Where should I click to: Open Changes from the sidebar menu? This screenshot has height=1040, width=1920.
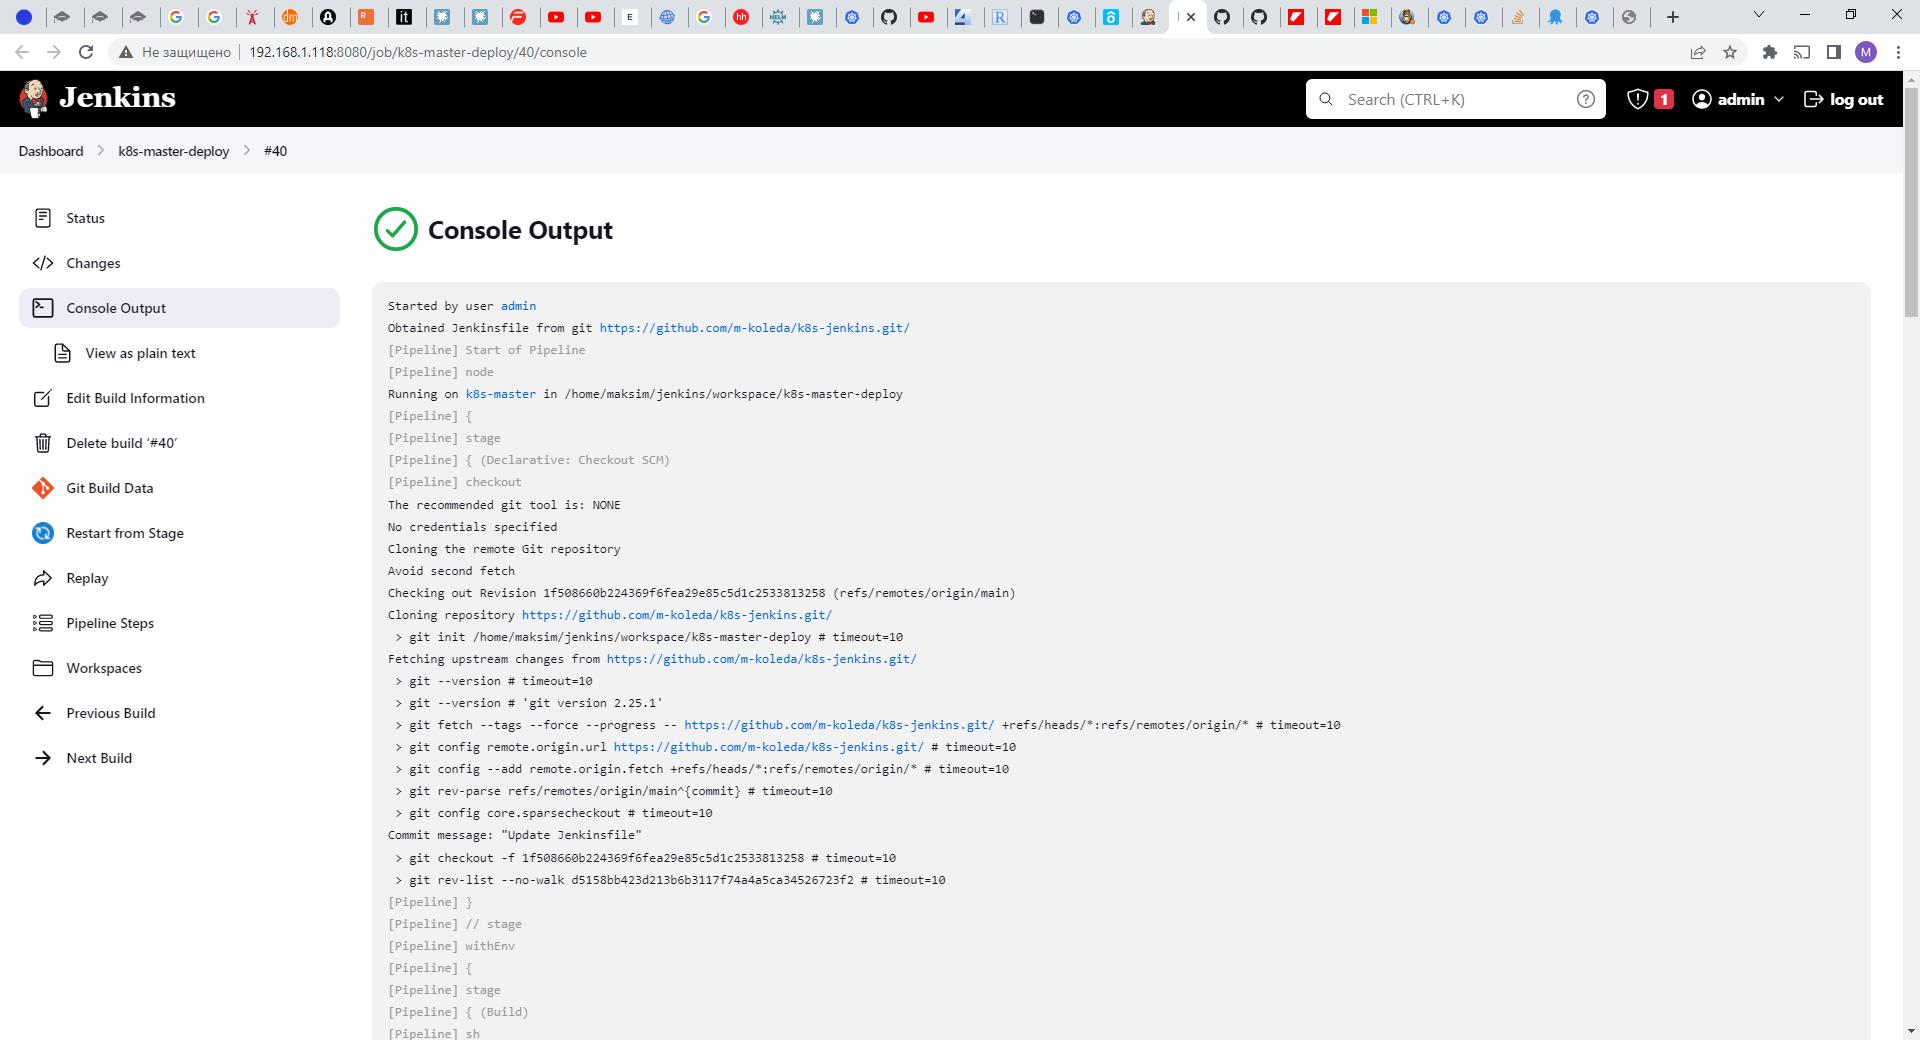point(93,263)
